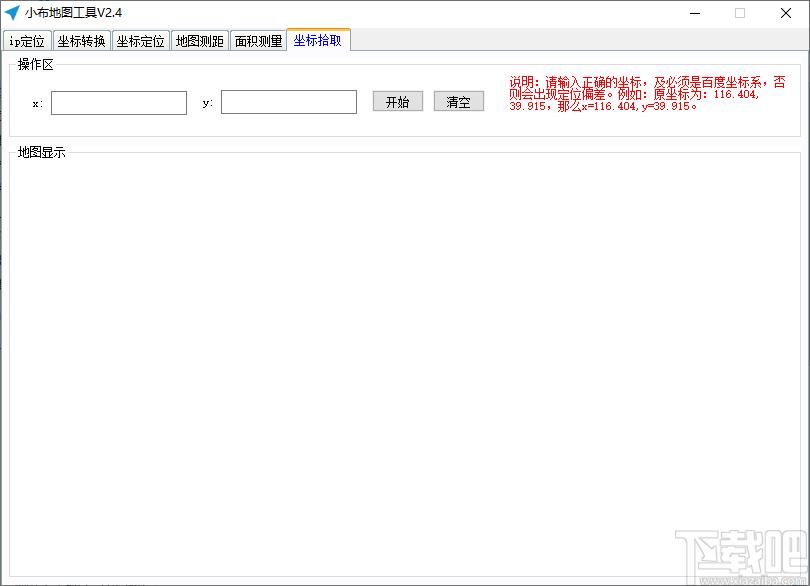Click the red 说明 instruction text
Viewport: 810px width, 586px height.
pos(647,94)
